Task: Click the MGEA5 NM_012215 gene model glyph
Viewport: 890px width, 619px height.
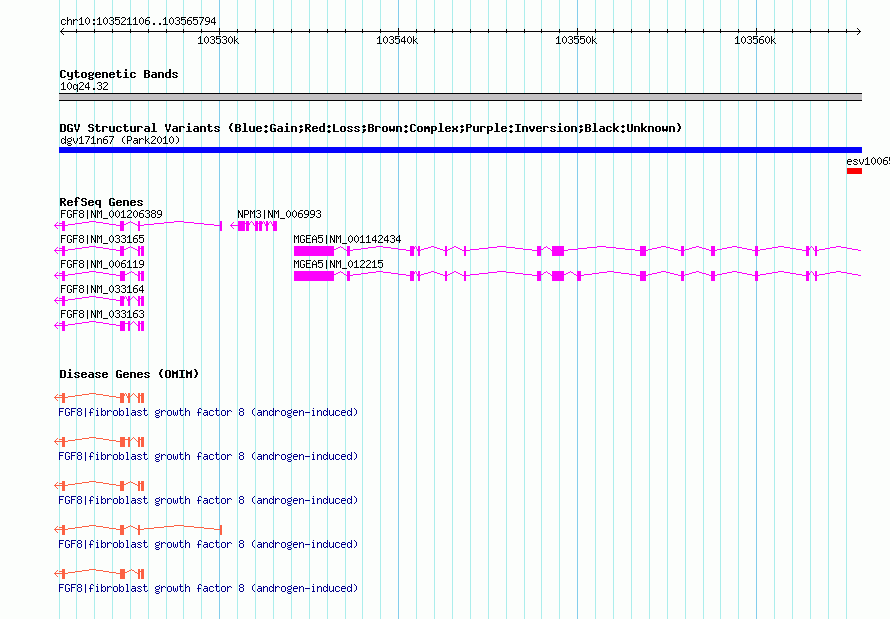Action: click(x=577, y=276)
